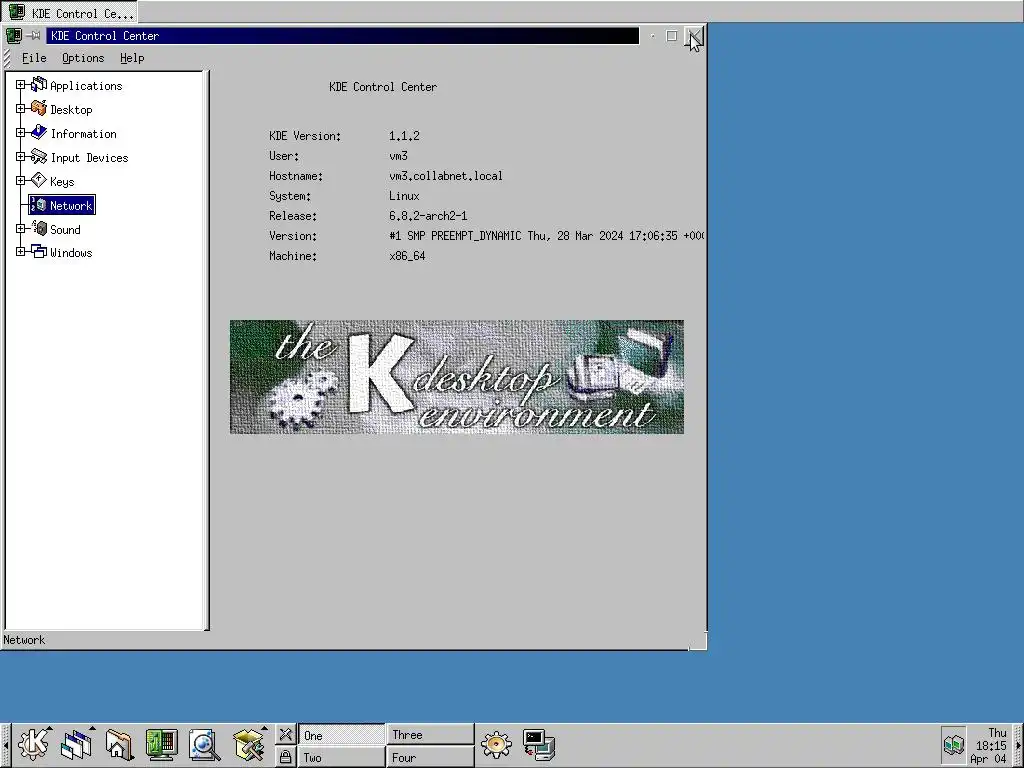
Task: Click the System value Linux
Action: tap(404, 196)
